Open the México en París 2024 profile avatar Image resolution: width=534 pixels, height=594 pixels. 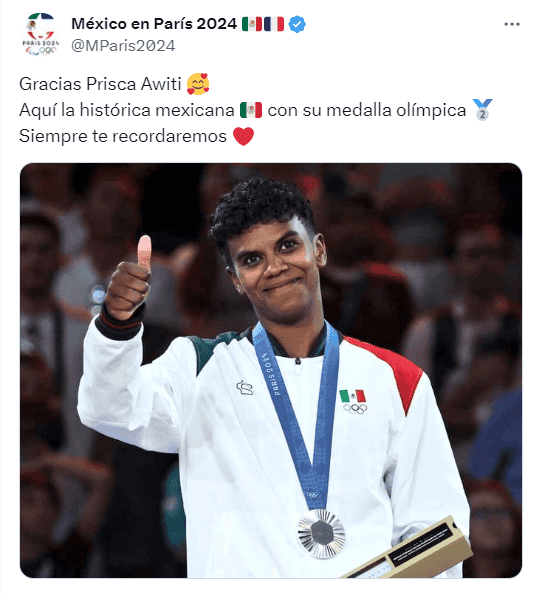pos(41,34)
